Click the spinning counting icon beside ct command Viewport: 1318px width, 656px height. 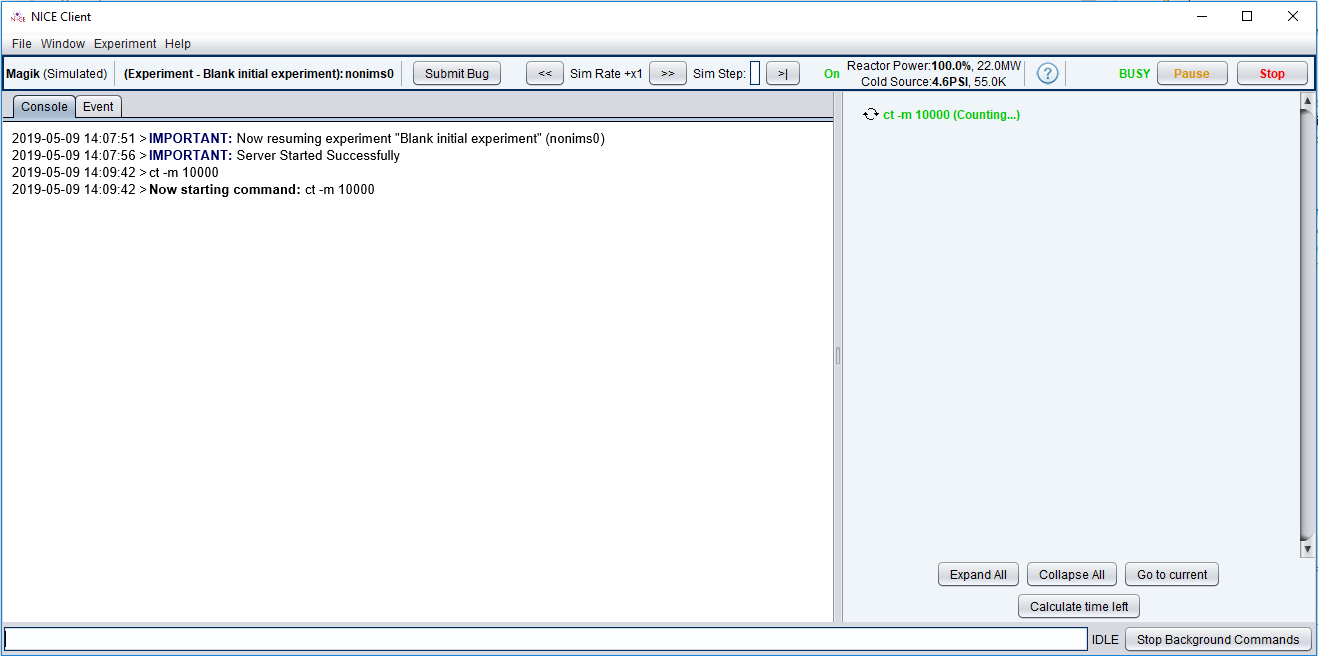pyautogui.click(x=870, y=115)
